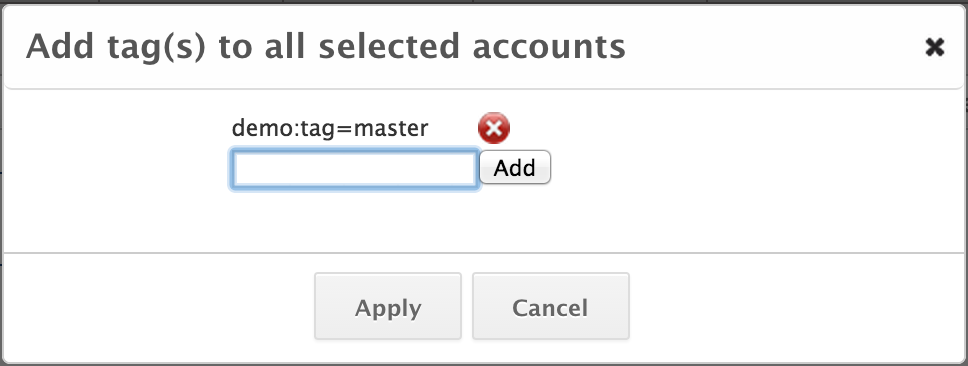The width and height of the screenshot is (968, 366).
Task: Click the dialog title 'Add tag(s) to all selected accounts'
Action: 325,47
